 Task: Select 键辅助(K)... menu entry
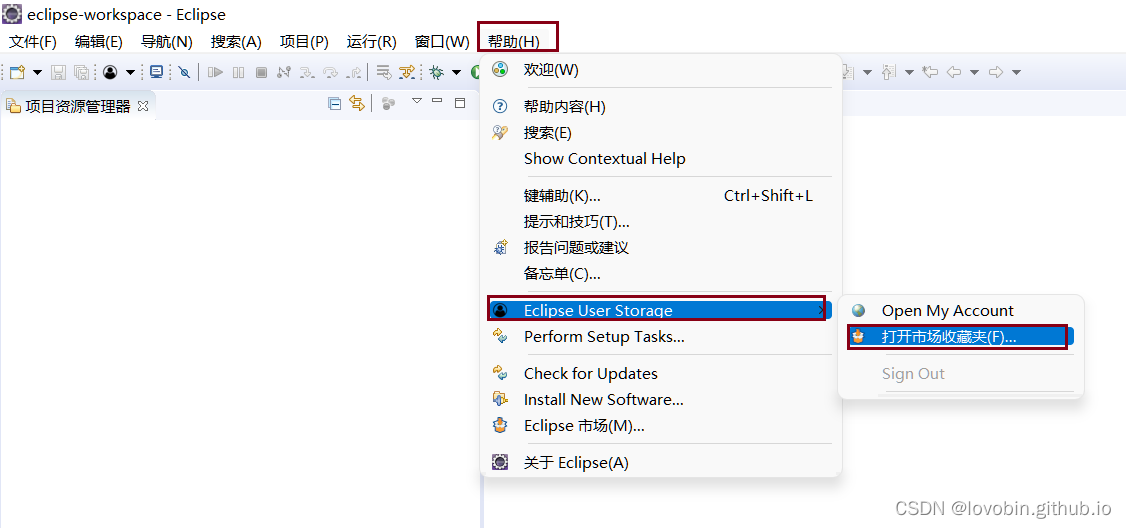tap(661, 195)
